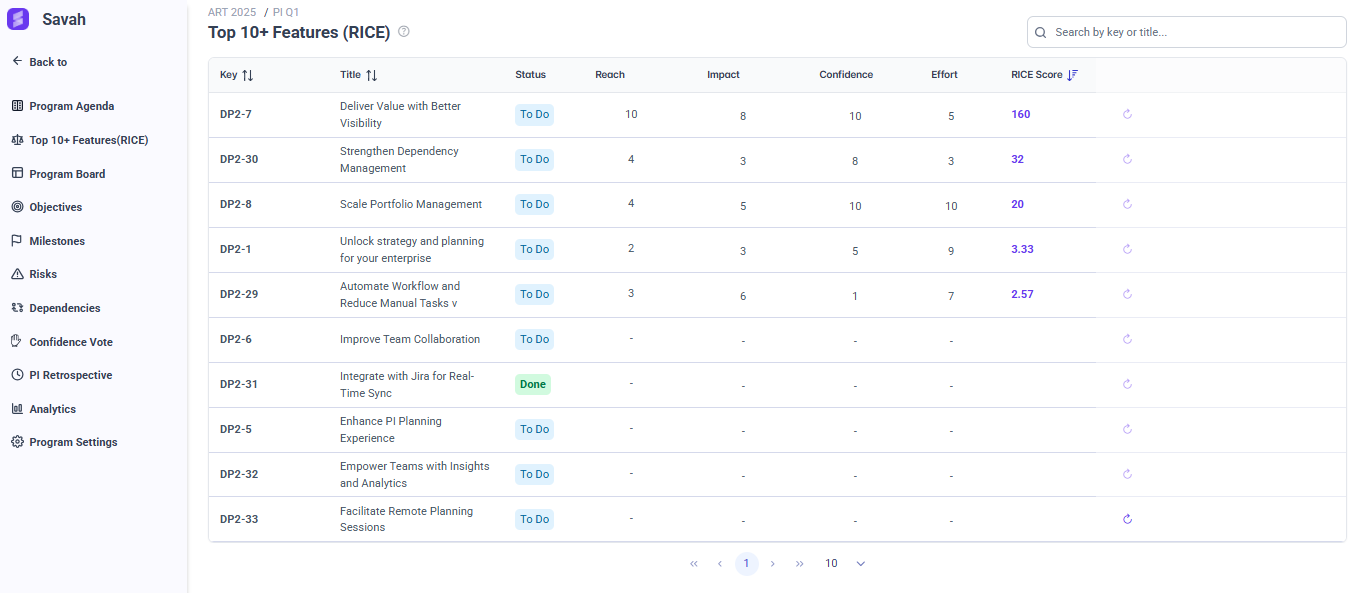This screenshot has width=1355, height=593.
Task: Jump to the last page of results
Action: pos(799,564)
